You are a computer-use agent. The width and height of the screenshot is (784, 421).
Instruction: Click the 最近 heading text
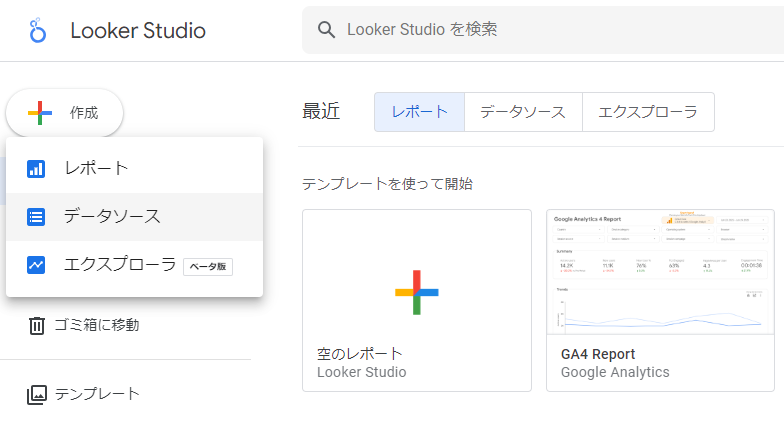321,111
